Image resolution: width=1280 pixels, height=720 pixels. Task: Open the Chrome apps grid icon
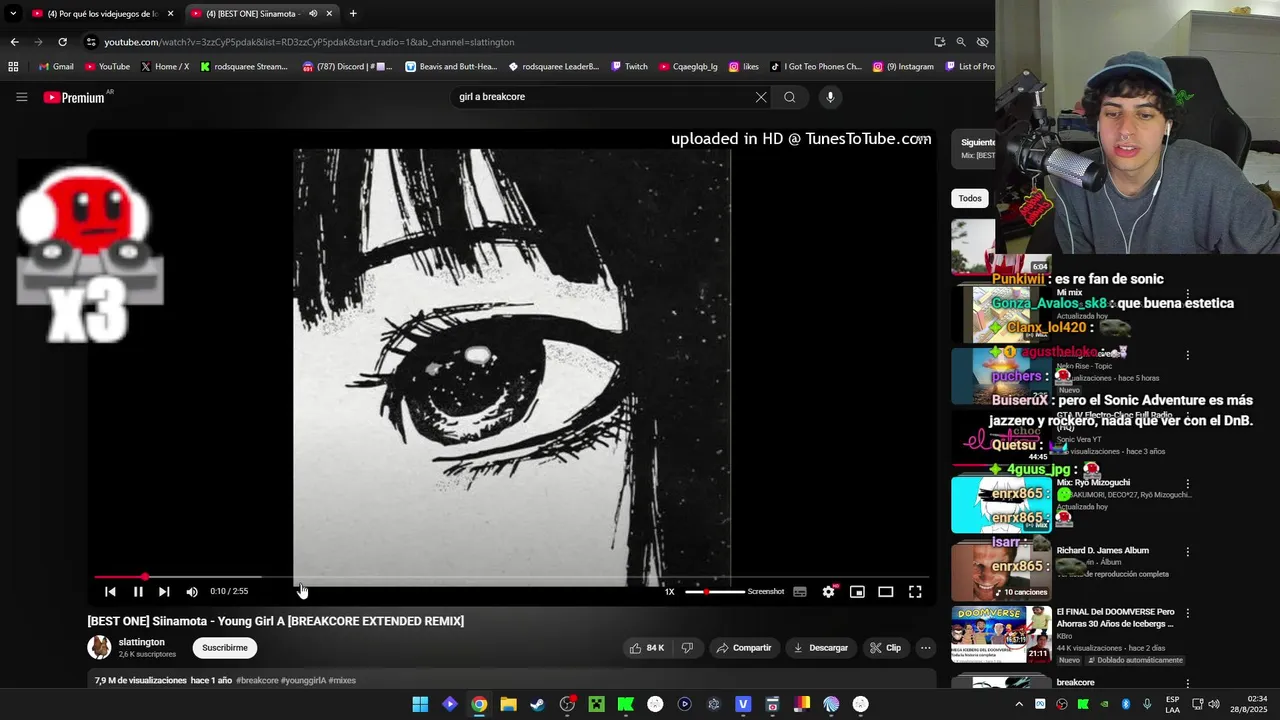click(x=13, y=67)
